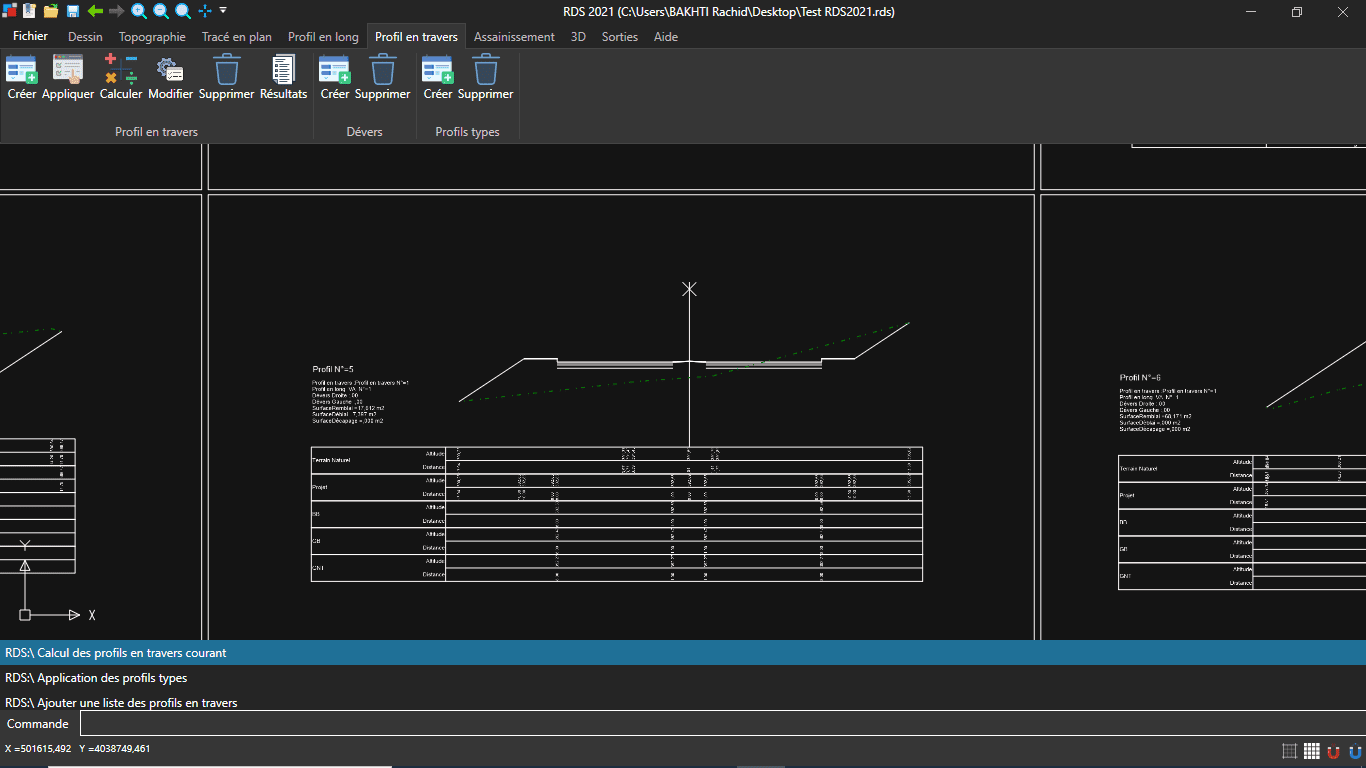Click Supprimer in the Profil en travers group
This screenshot has width=1366, height=768.
point(225,78)
